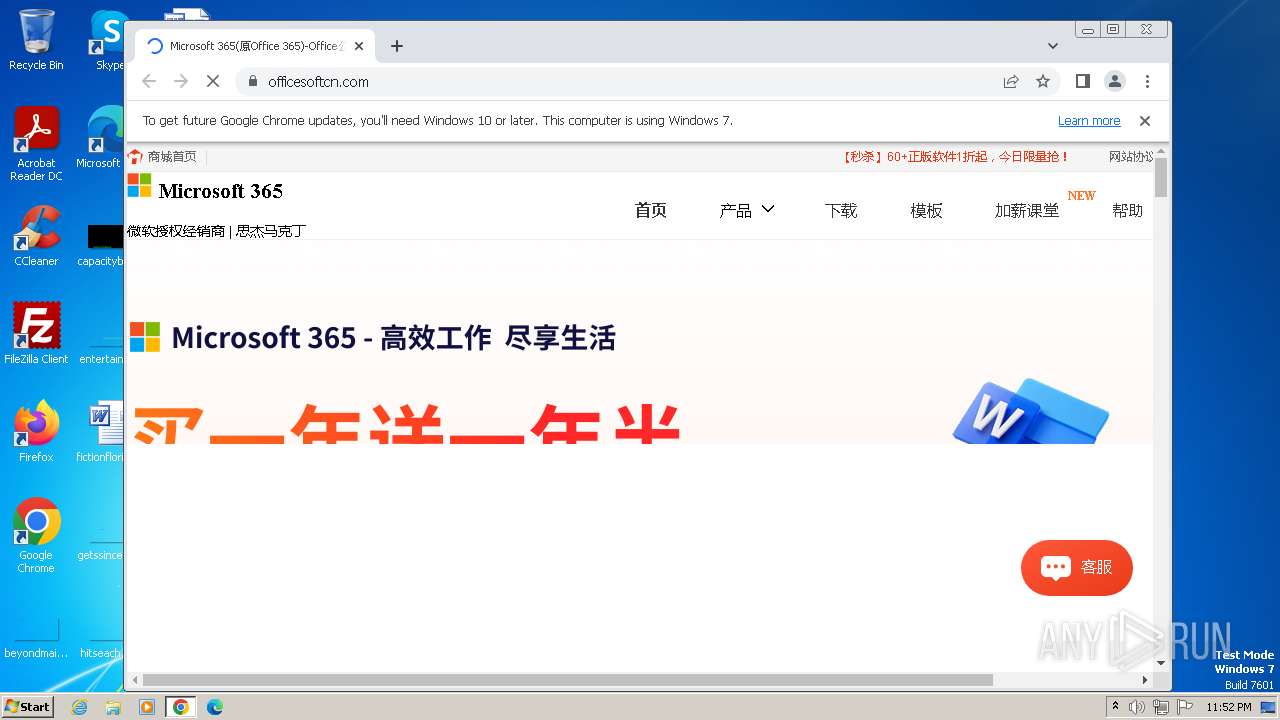Viewport: 1280px width, 720px height.
Task: Open 模板 navigation item
Action: pos(926,210)
